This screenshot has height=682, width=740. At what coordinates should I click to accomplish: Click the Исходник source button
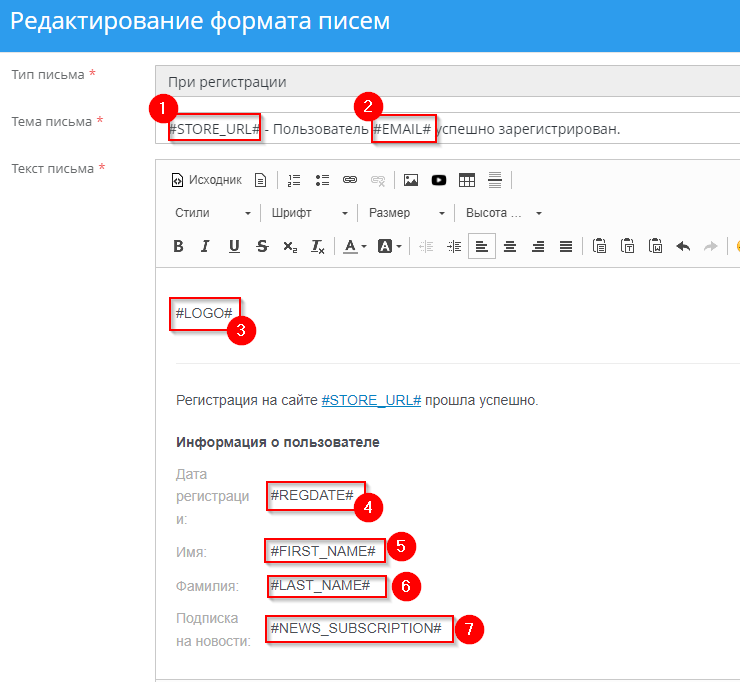click(207, 180)
